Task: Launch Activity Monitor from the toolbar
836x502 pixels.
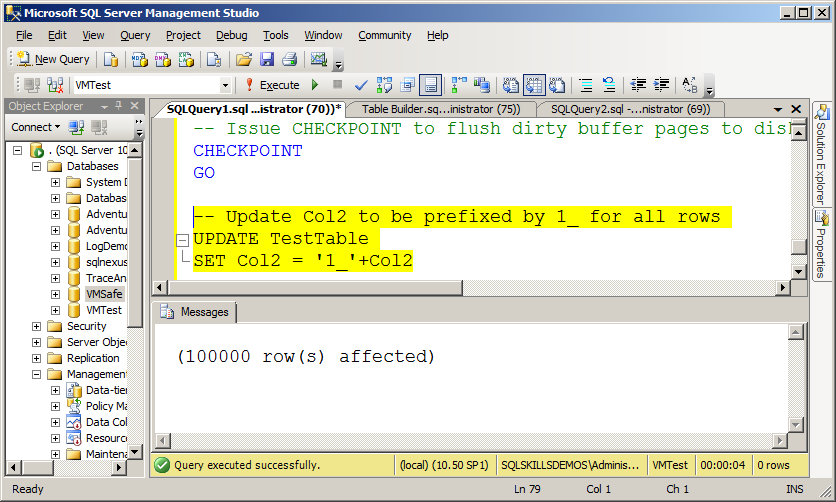Action: pyautogui.click(x=318, y=59)
